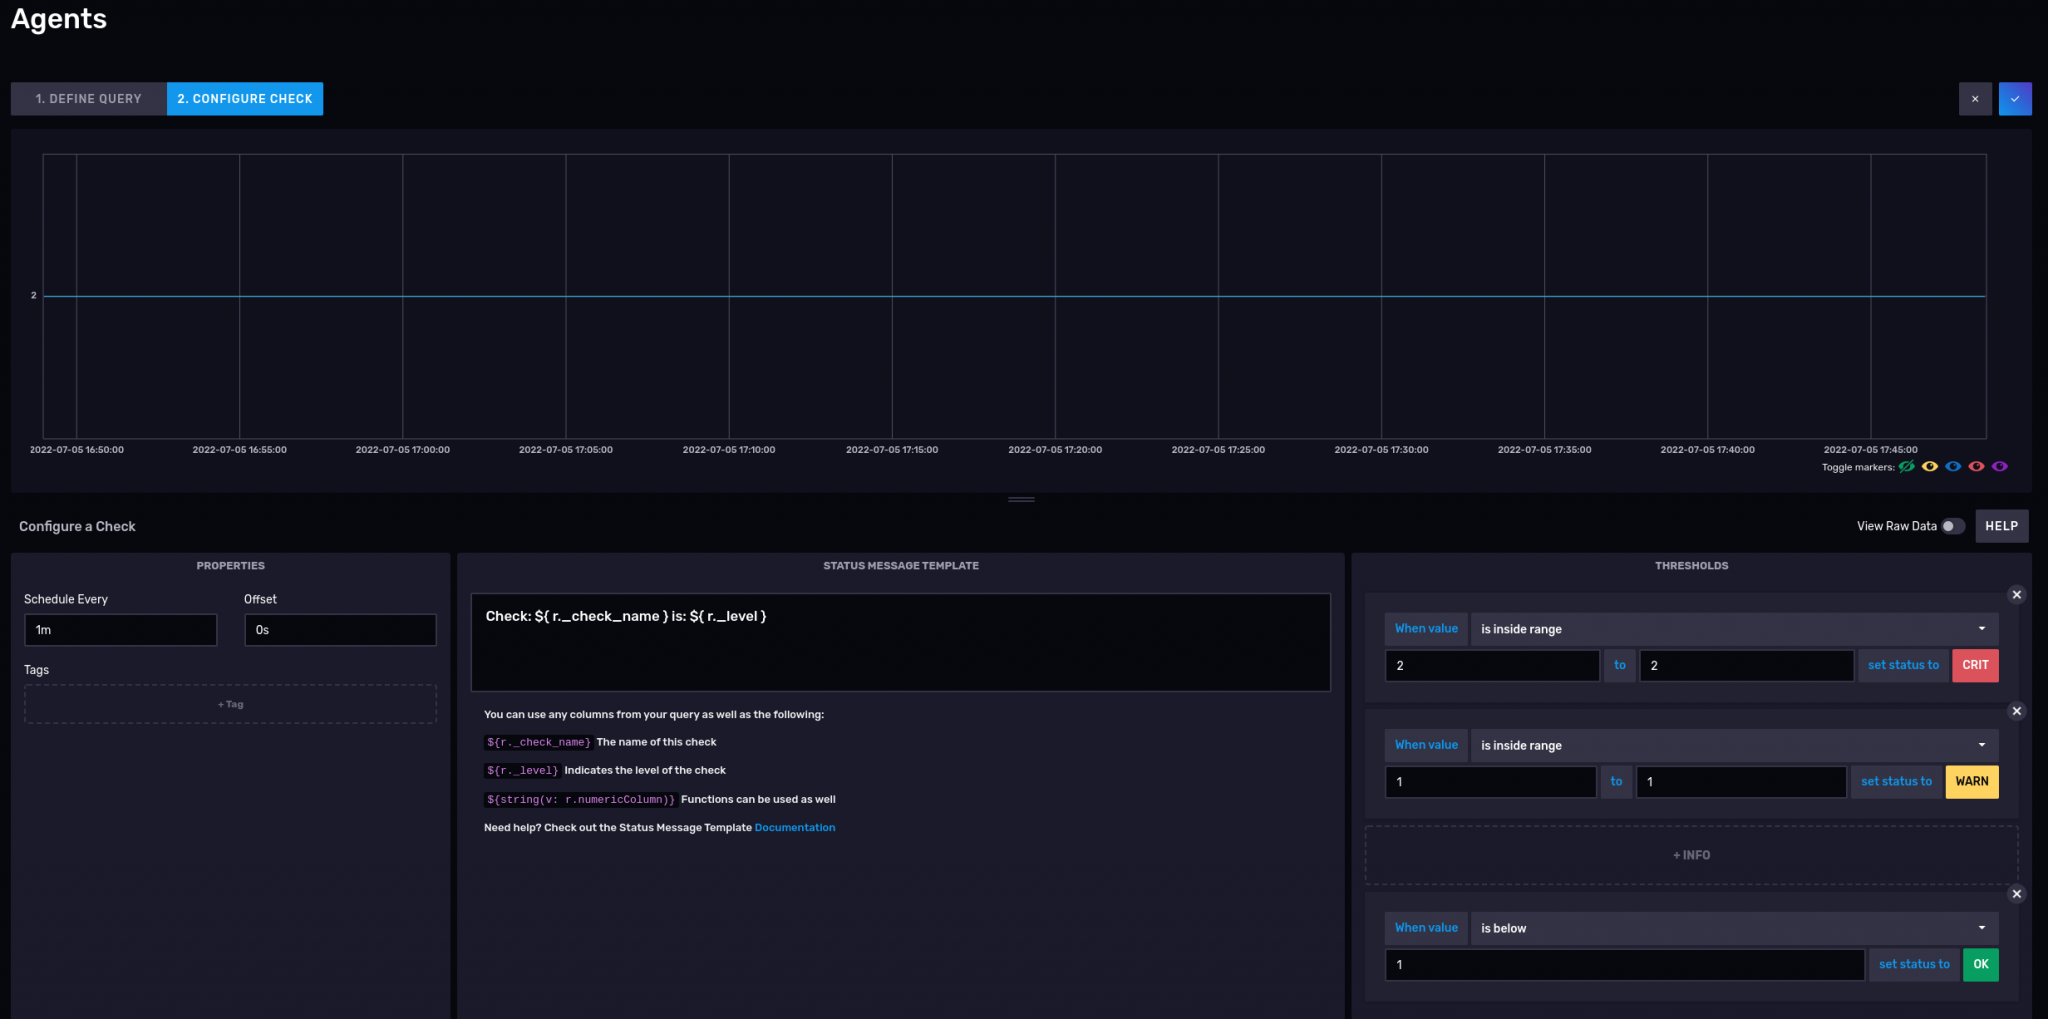Click the CRIT range lower bound field
Viewport: 2048px width, 1019px height.
1492,665
